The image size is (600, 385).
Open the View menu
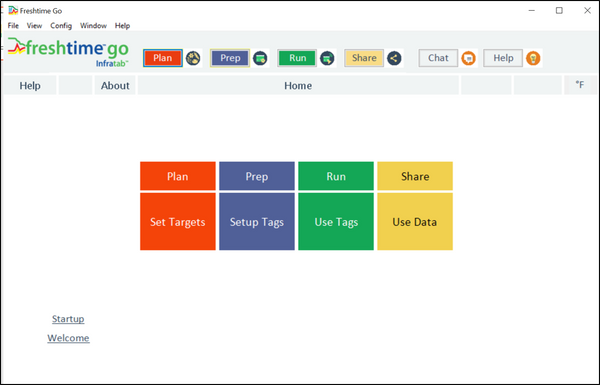click(x=34, y=26)
